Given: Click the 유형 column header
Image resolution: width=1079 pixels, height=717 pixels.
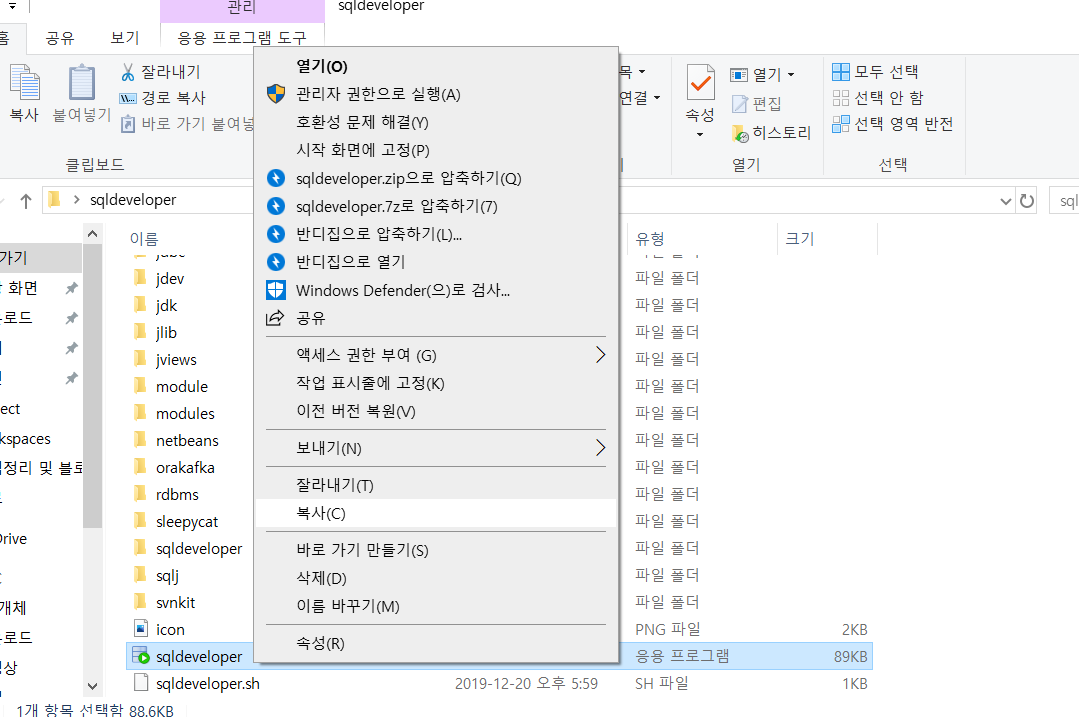Looking at the screenshot, I should point(650,239).
